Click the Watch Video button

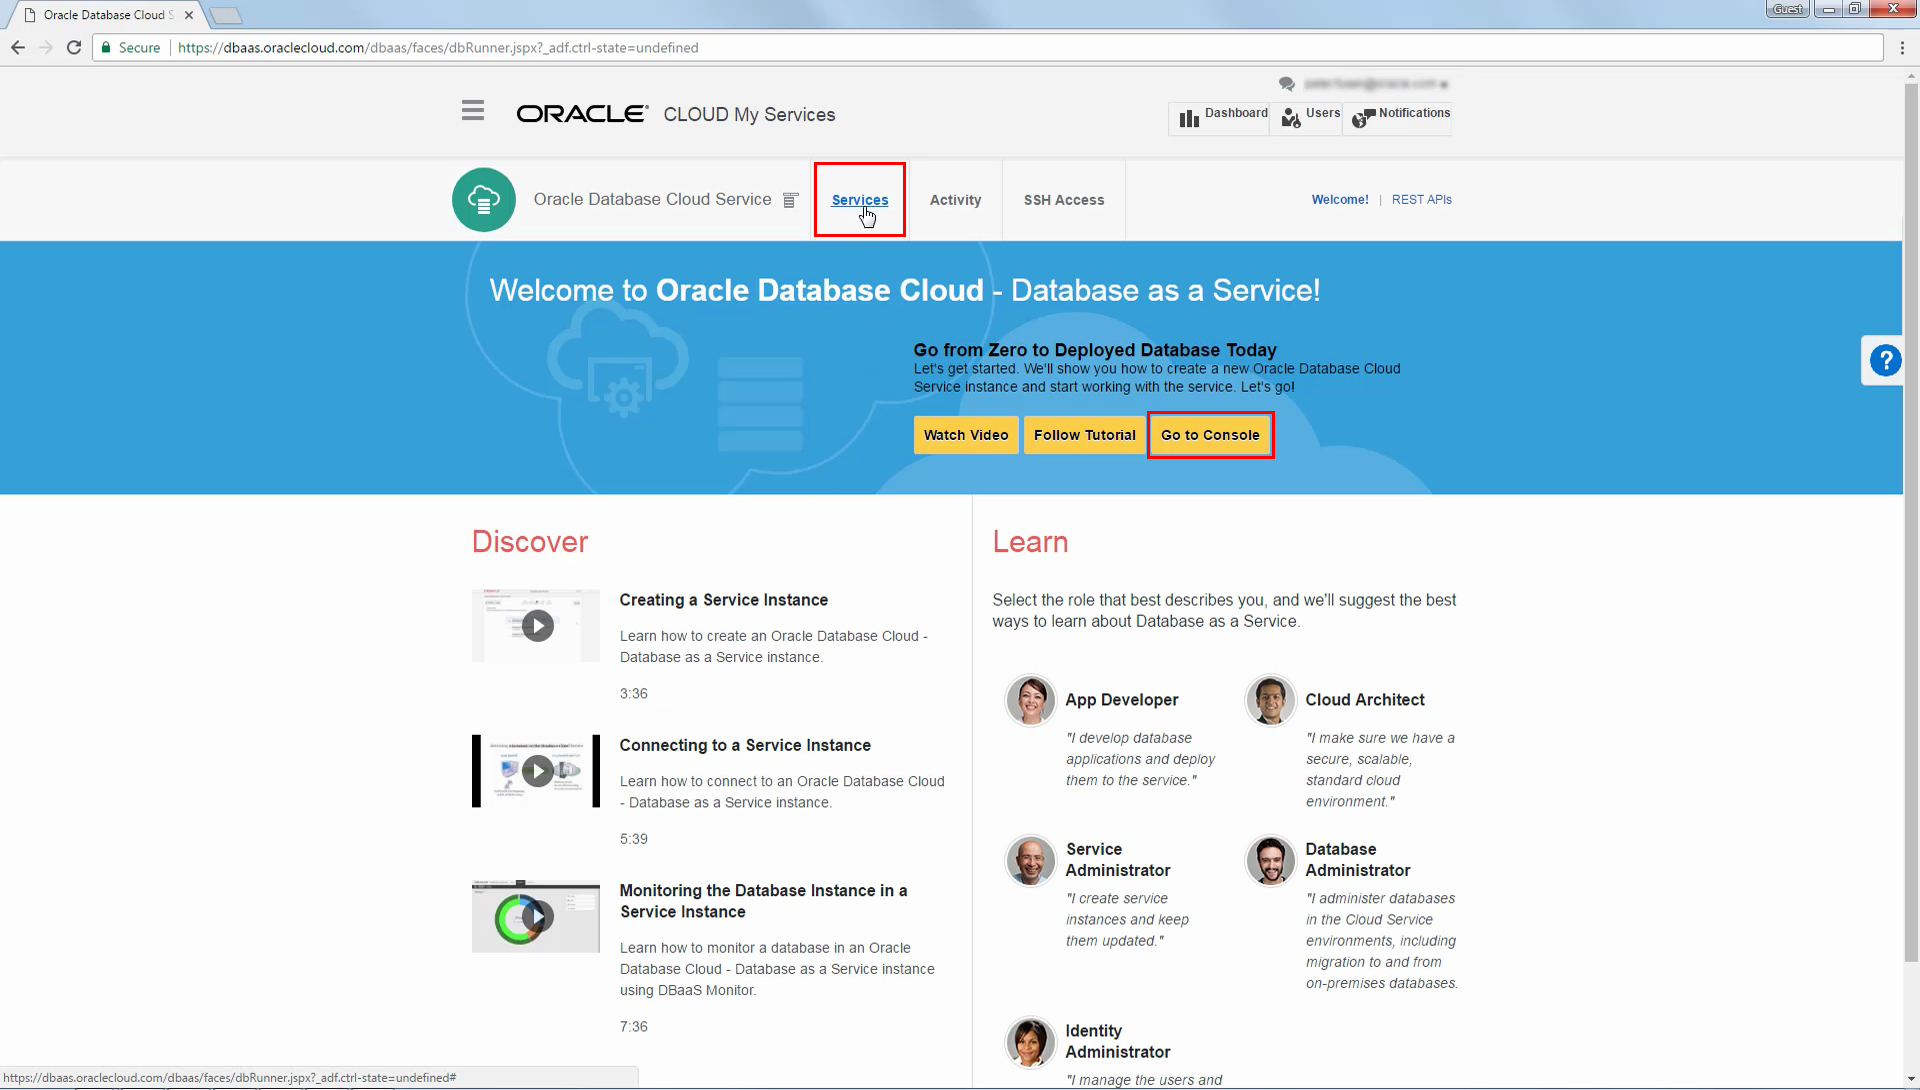(x=966, y=435)
